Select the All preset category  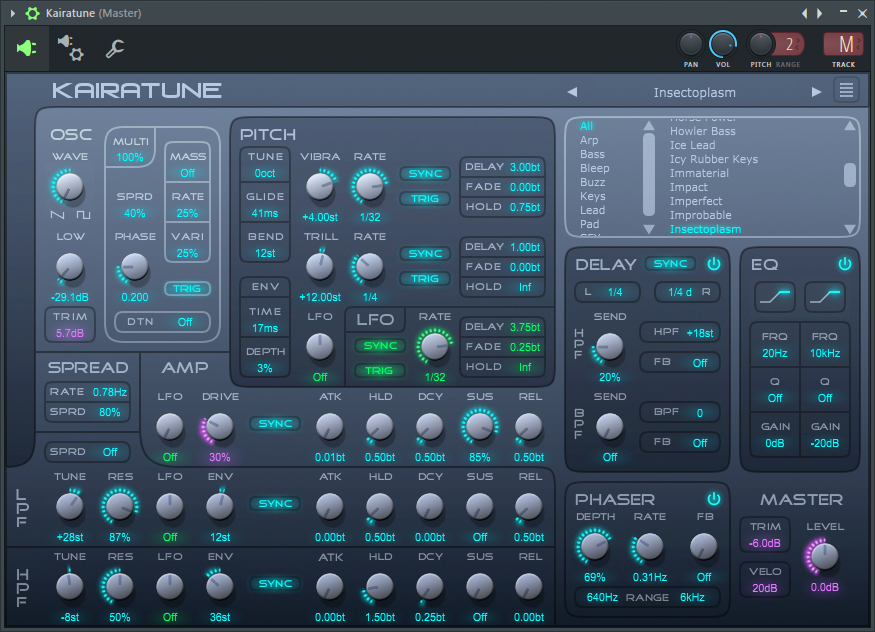pos(586,126)
